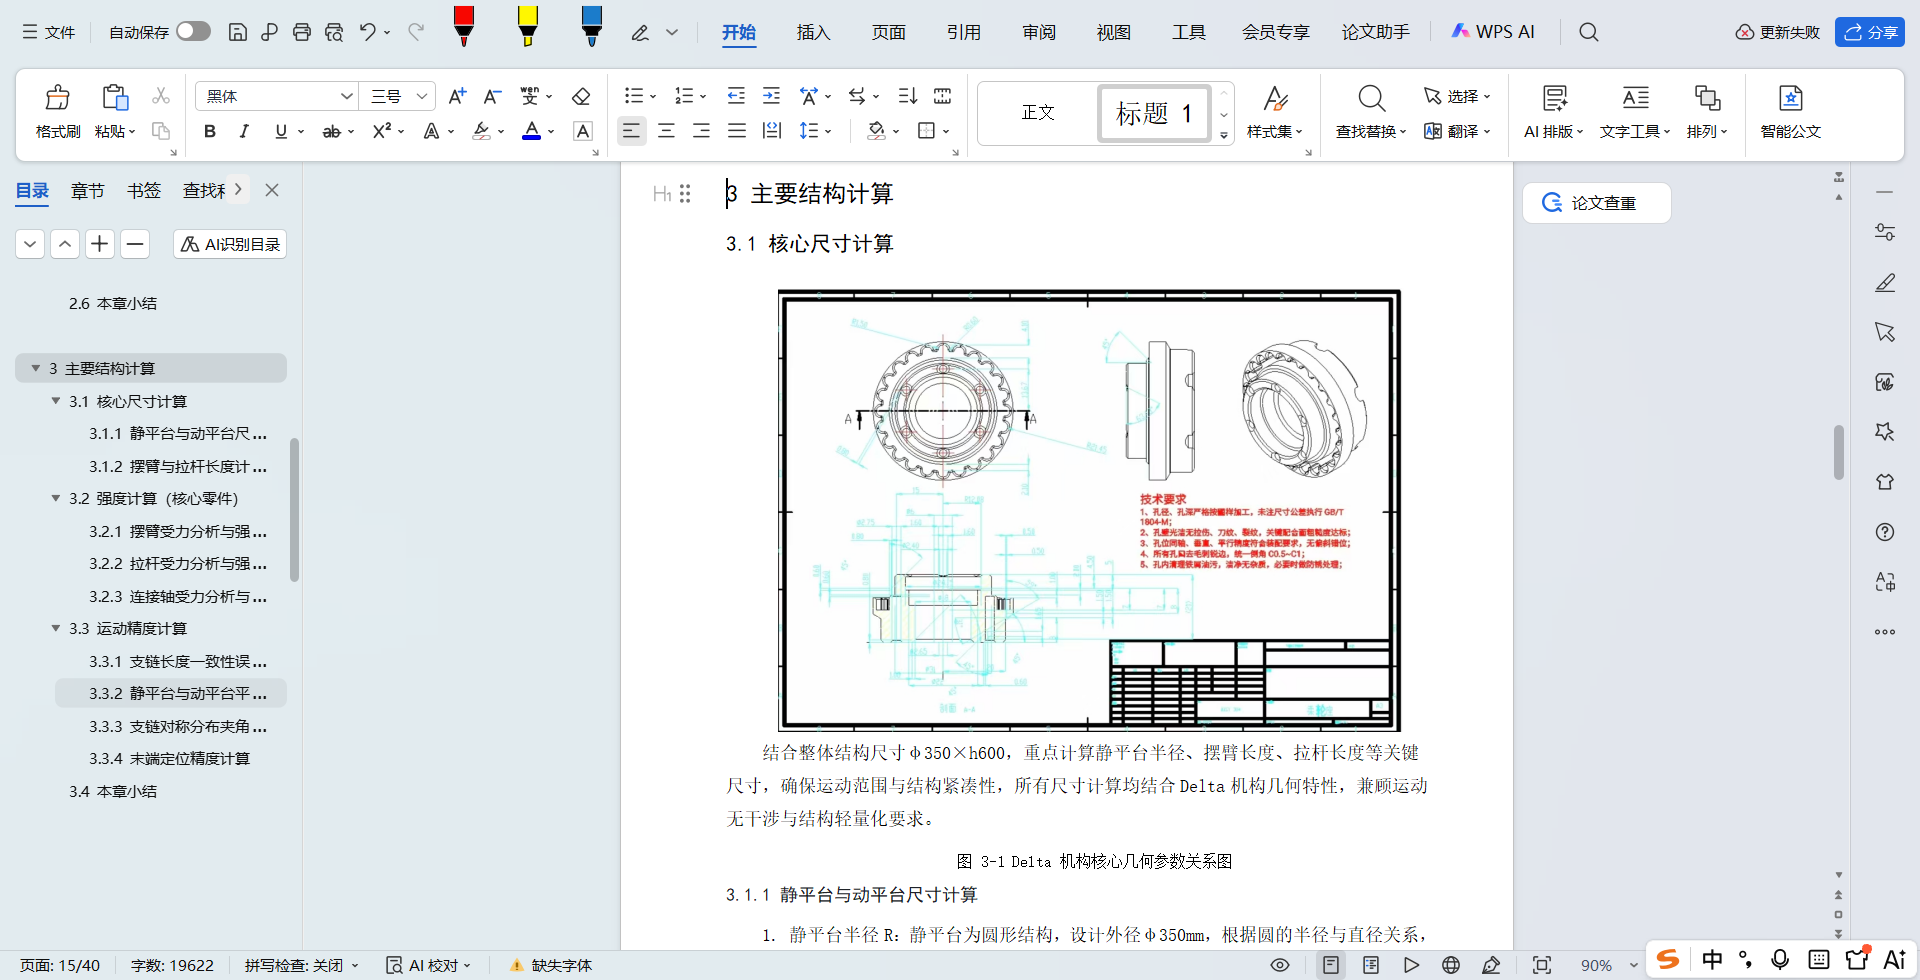Image resolution: width=1920 pixels, height=980 pixels.
Task: Open the microphone voice input icon
Action: tap(1780, 960)
